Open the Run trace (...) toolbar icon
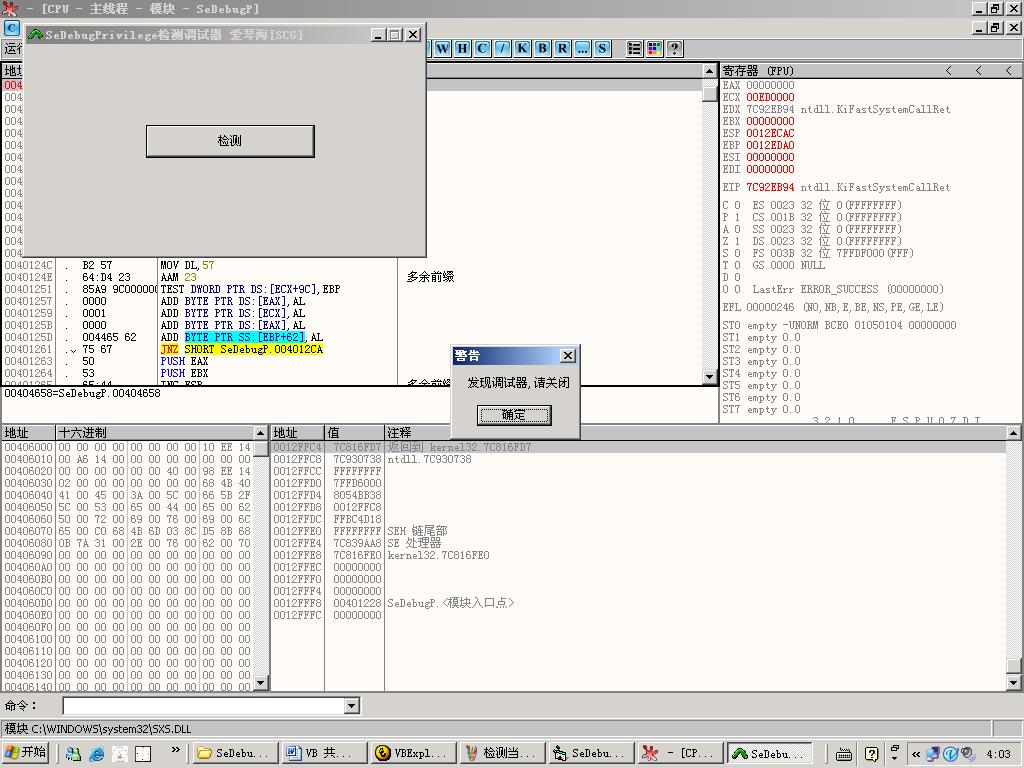Image resolution: width=1024 pixels, height=768 pixels. point(583,48)
